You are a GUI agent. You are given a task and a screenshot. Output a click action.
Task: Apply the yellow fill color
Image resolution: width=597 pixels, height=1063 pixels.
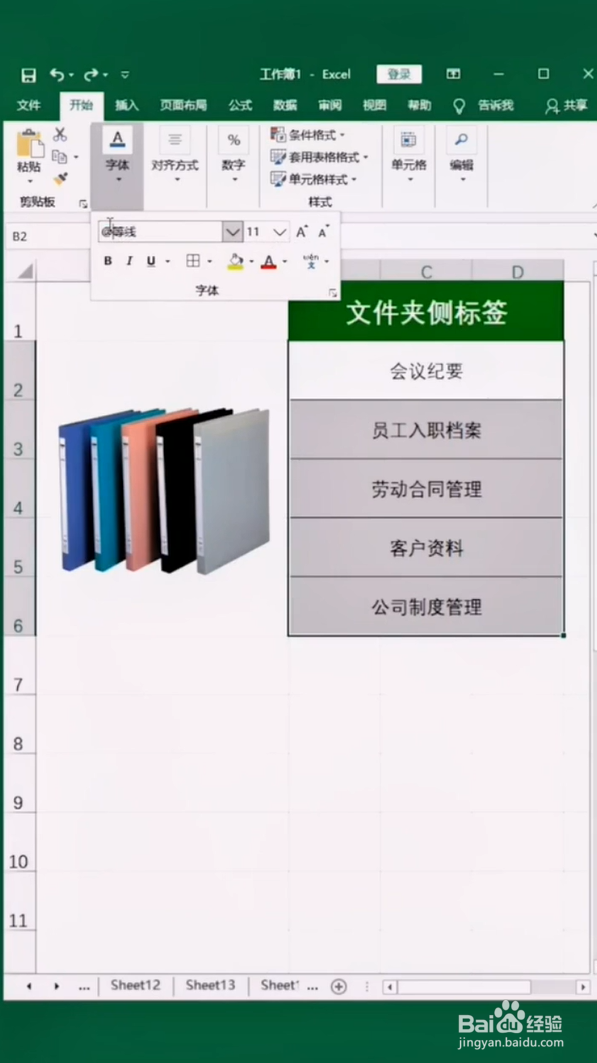pos(235,262)
